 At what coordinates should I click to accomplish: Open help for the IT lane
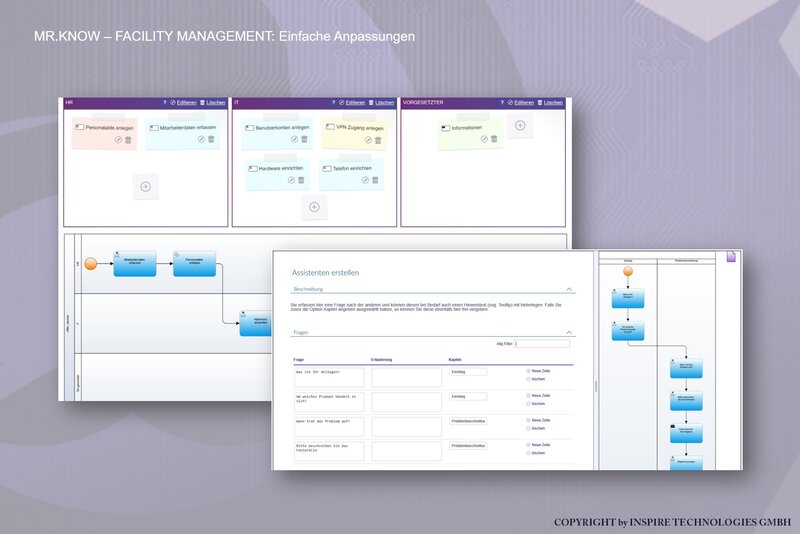pyautogui.click(x=333, y=103)
